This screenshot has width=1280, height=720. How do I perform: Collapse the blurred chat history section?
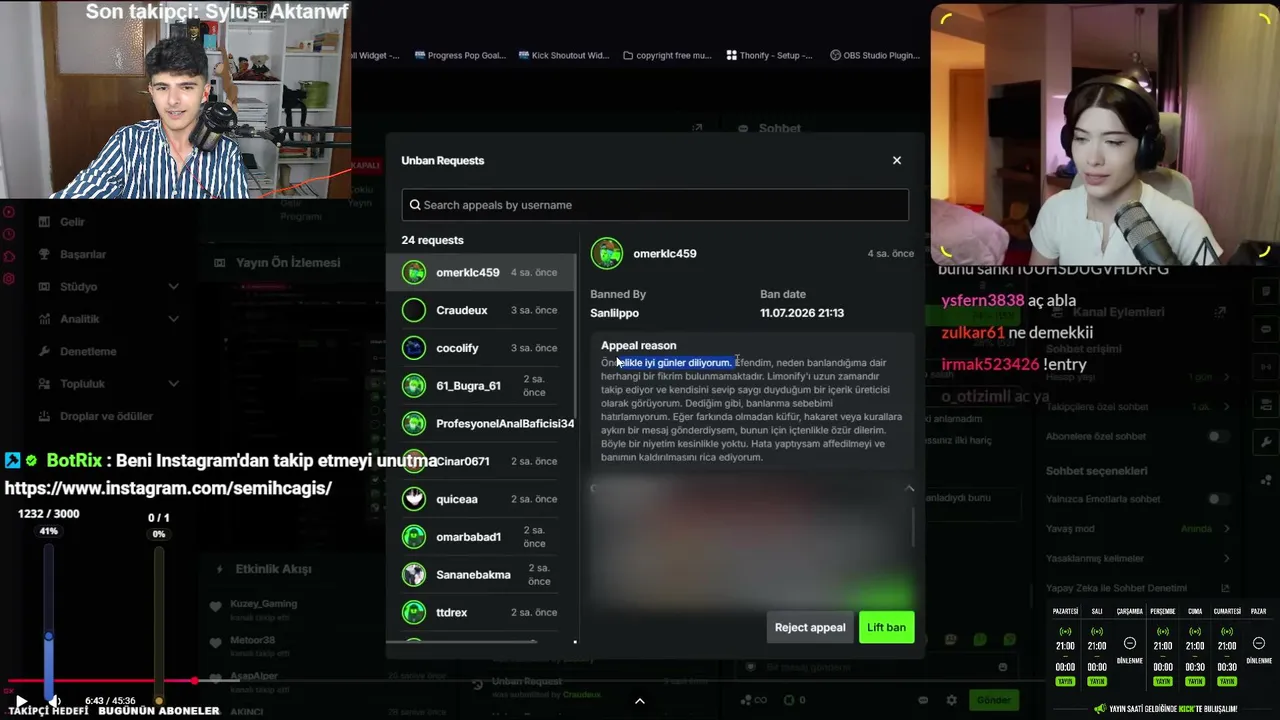[909, 488]
